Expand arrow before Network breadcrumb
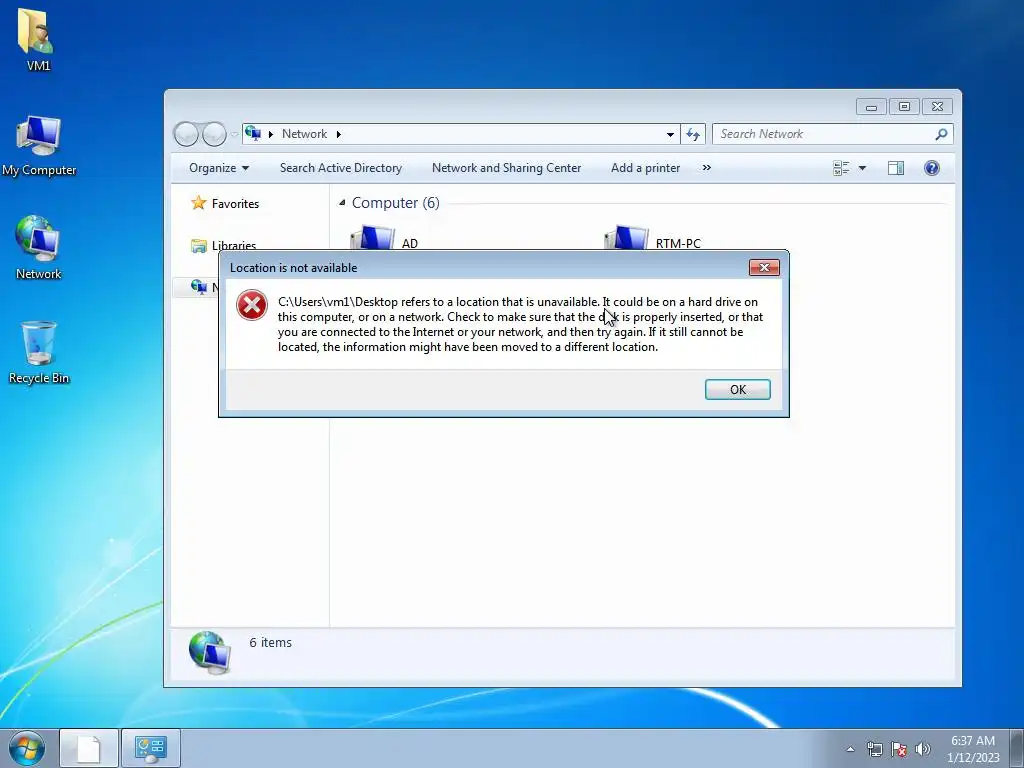The height and width of the screenshot is (768, 1024). point(270,134)
